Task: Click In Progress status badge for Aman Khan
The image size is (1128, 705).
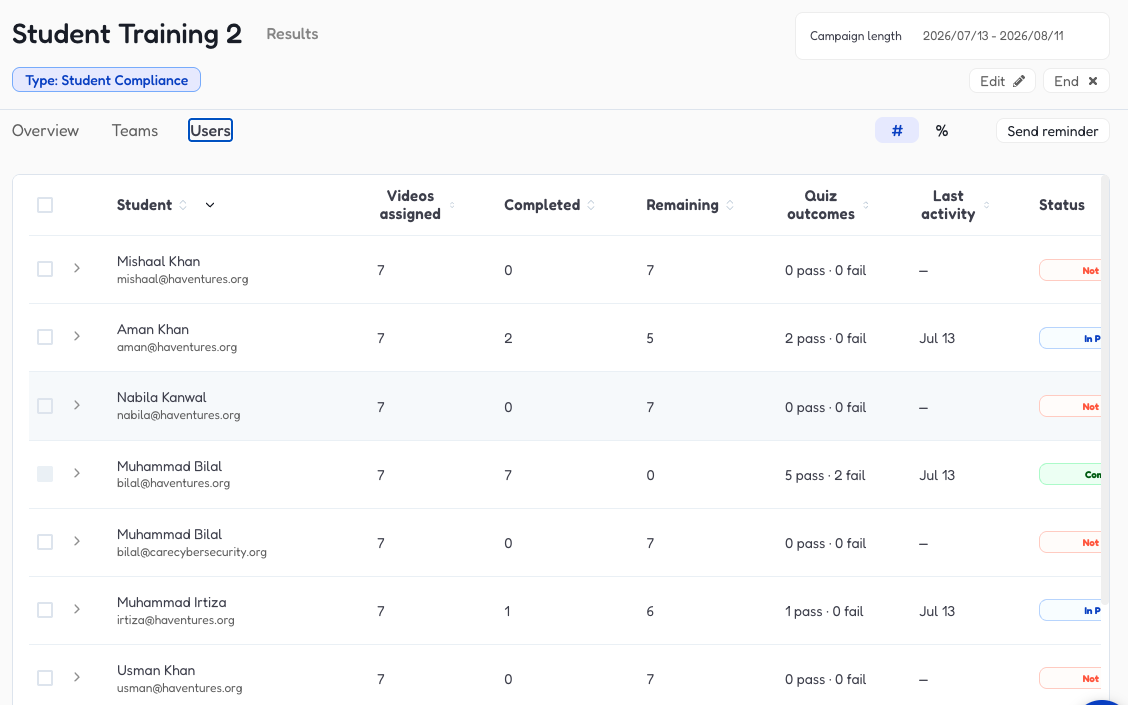Action: (1070, 338)
